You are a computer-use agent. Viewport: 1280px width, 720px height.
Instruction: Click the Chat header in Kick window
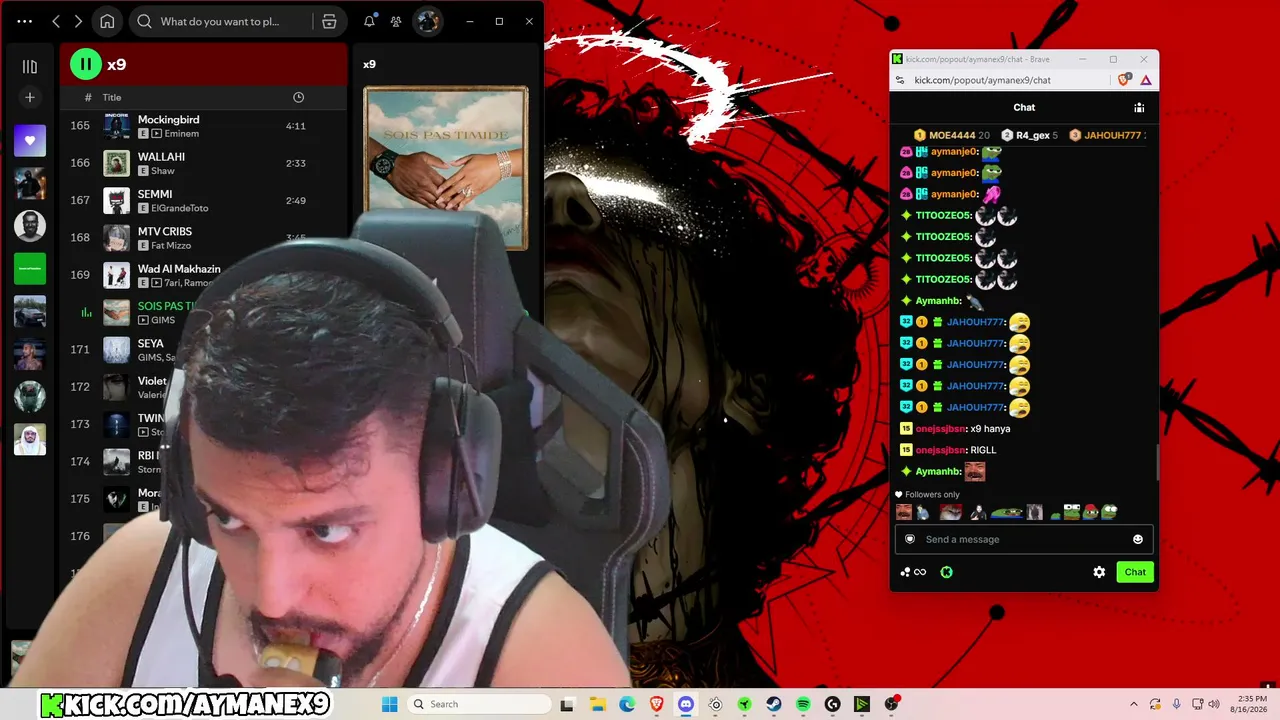pyautogui.click(x=1024, y=107)
